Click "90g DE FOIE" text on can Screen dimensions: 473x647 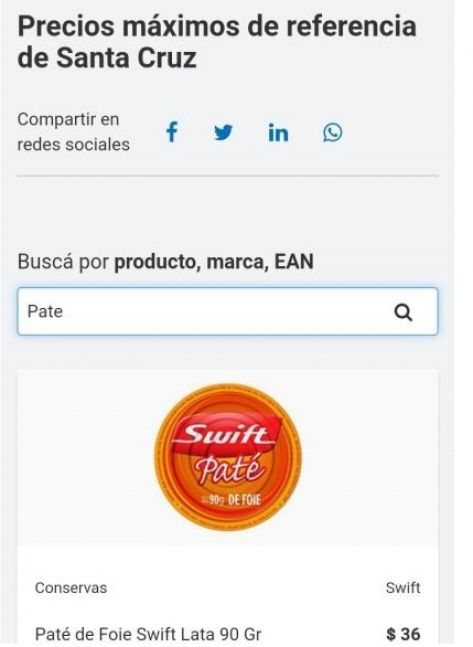click(231, 500)
